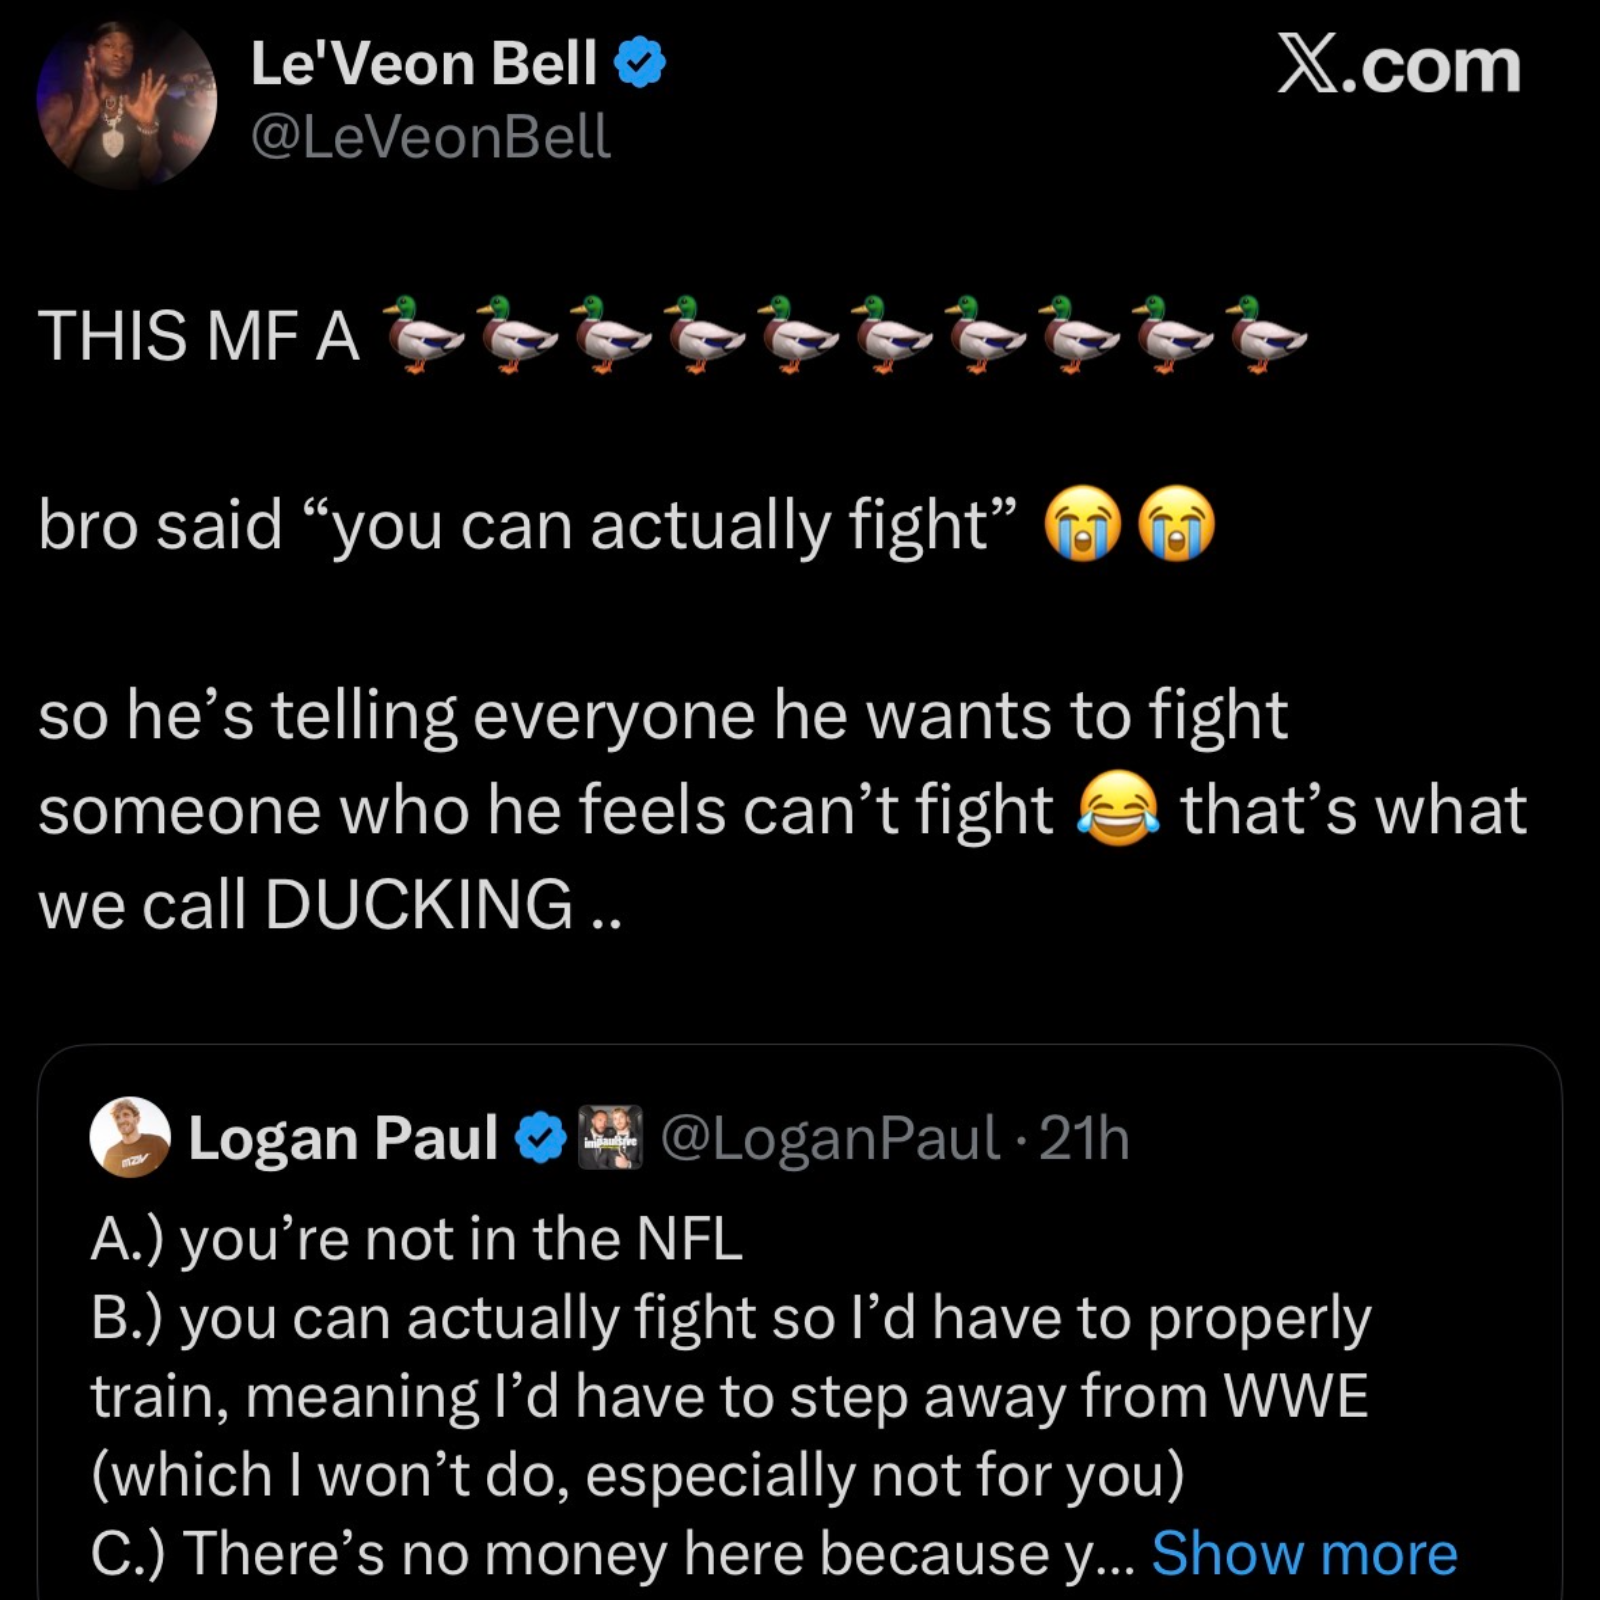Click the Le'Veon Bell display name
This screenshot has height=1600, width=1600.
pos(423,64)
